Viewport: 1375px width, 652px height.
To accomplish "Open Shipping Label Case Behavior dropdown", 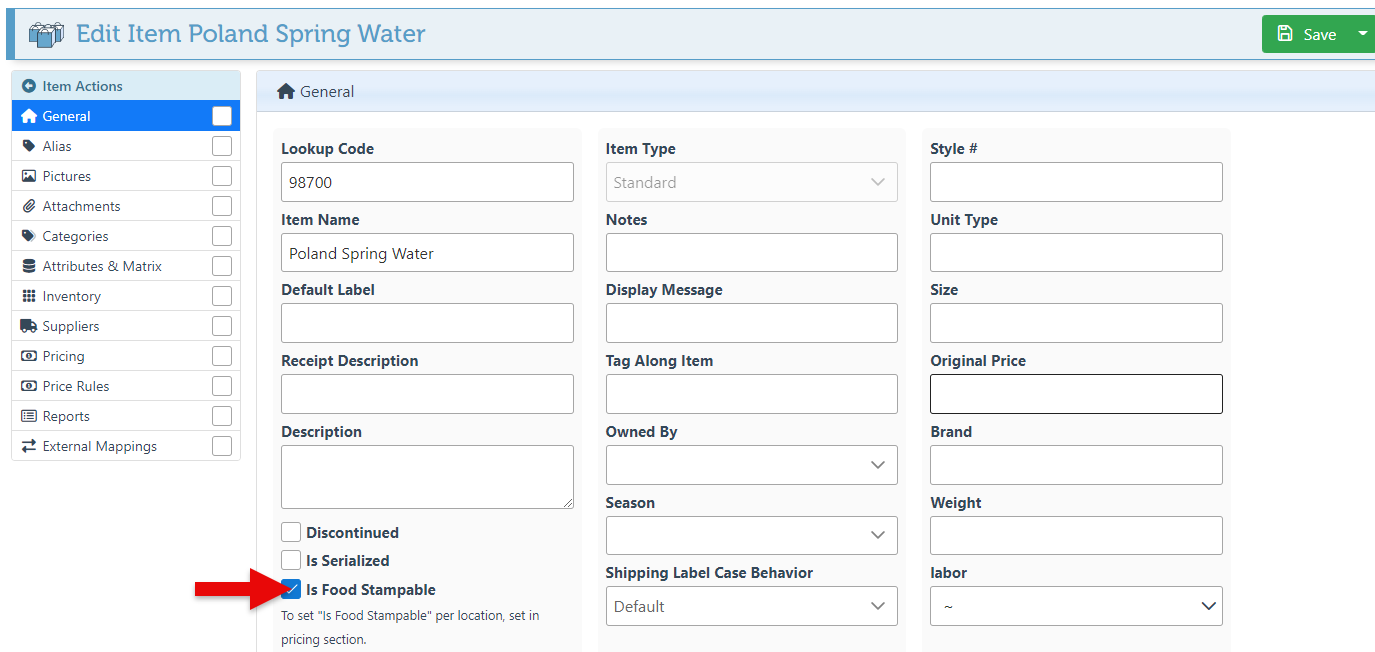I will tap(751, 606).
